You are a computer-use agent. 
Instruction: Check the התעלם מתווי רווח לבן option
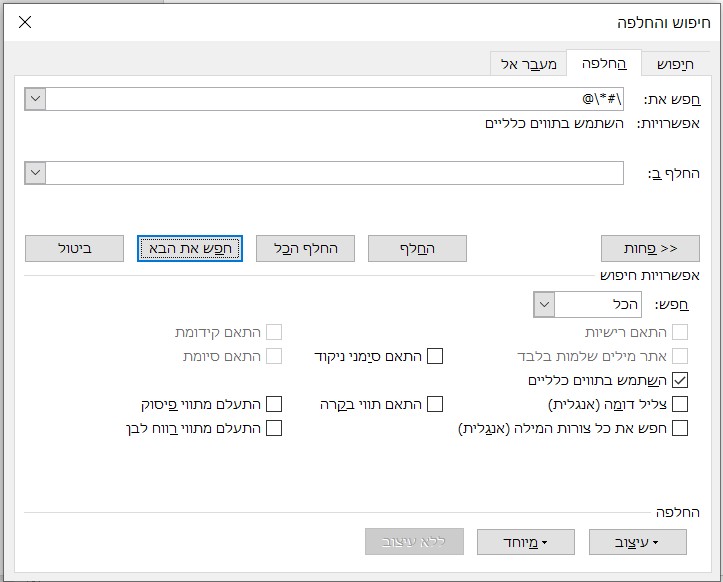point(273,428)
